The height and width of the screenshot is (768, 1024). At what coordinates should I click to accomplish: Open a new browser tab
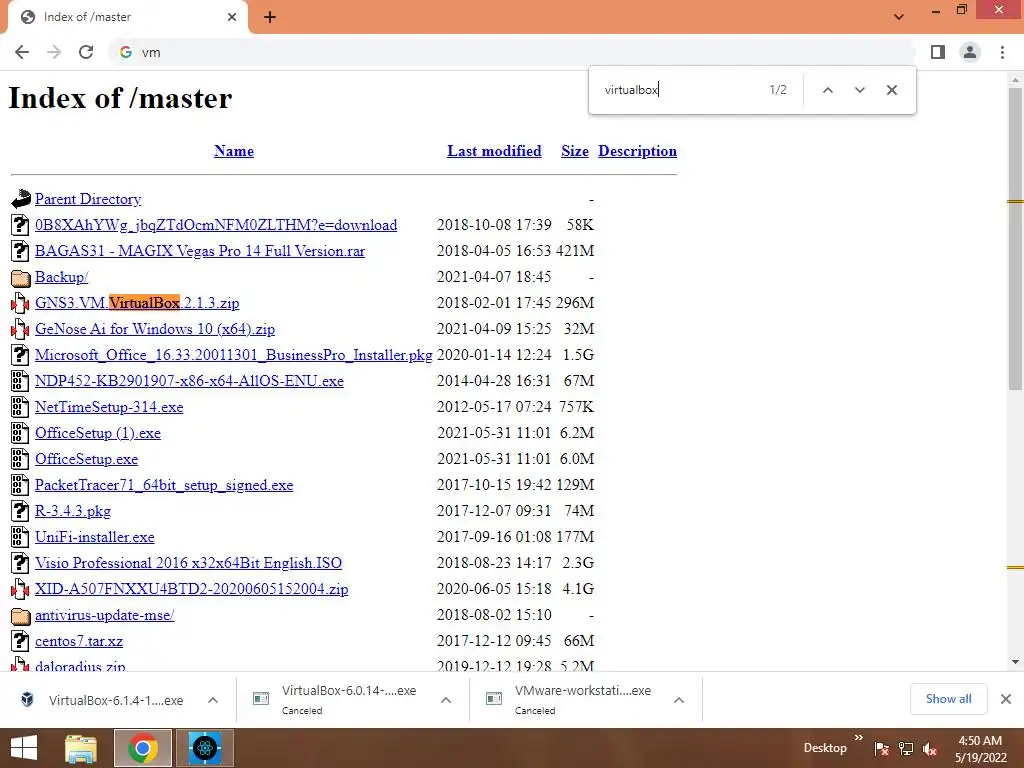click(270, 17)
